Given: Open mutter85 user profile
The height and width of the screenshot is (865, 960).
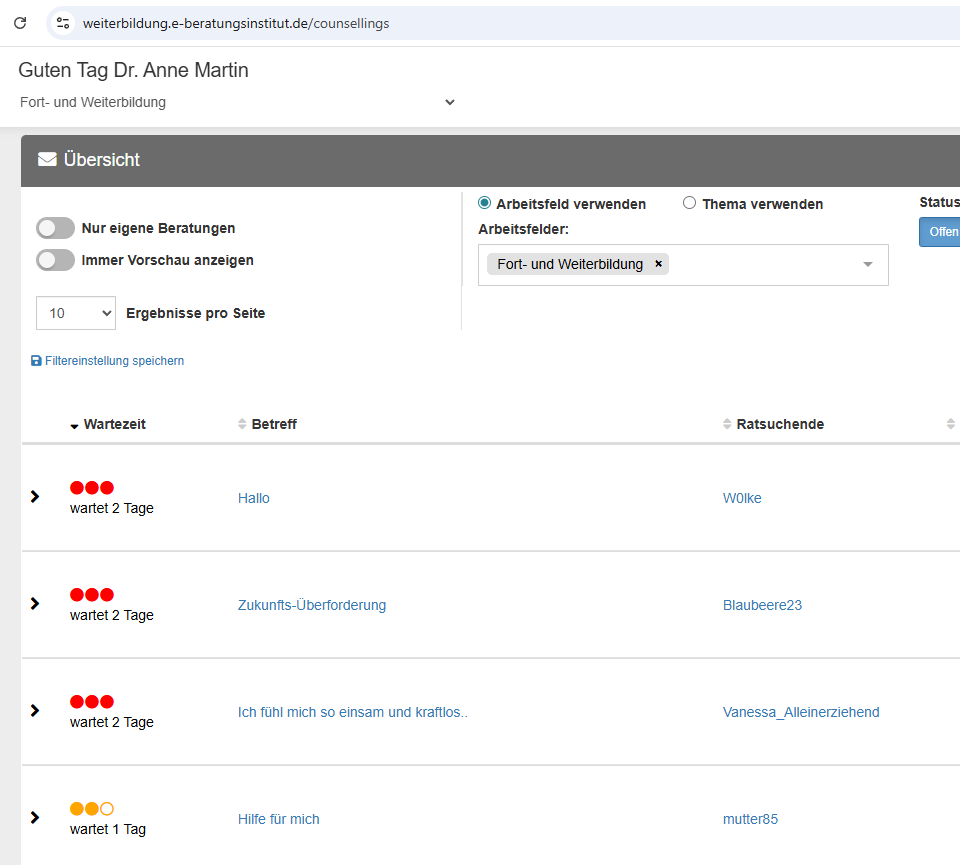Looking at the screenshot, I should click(750, 820).
